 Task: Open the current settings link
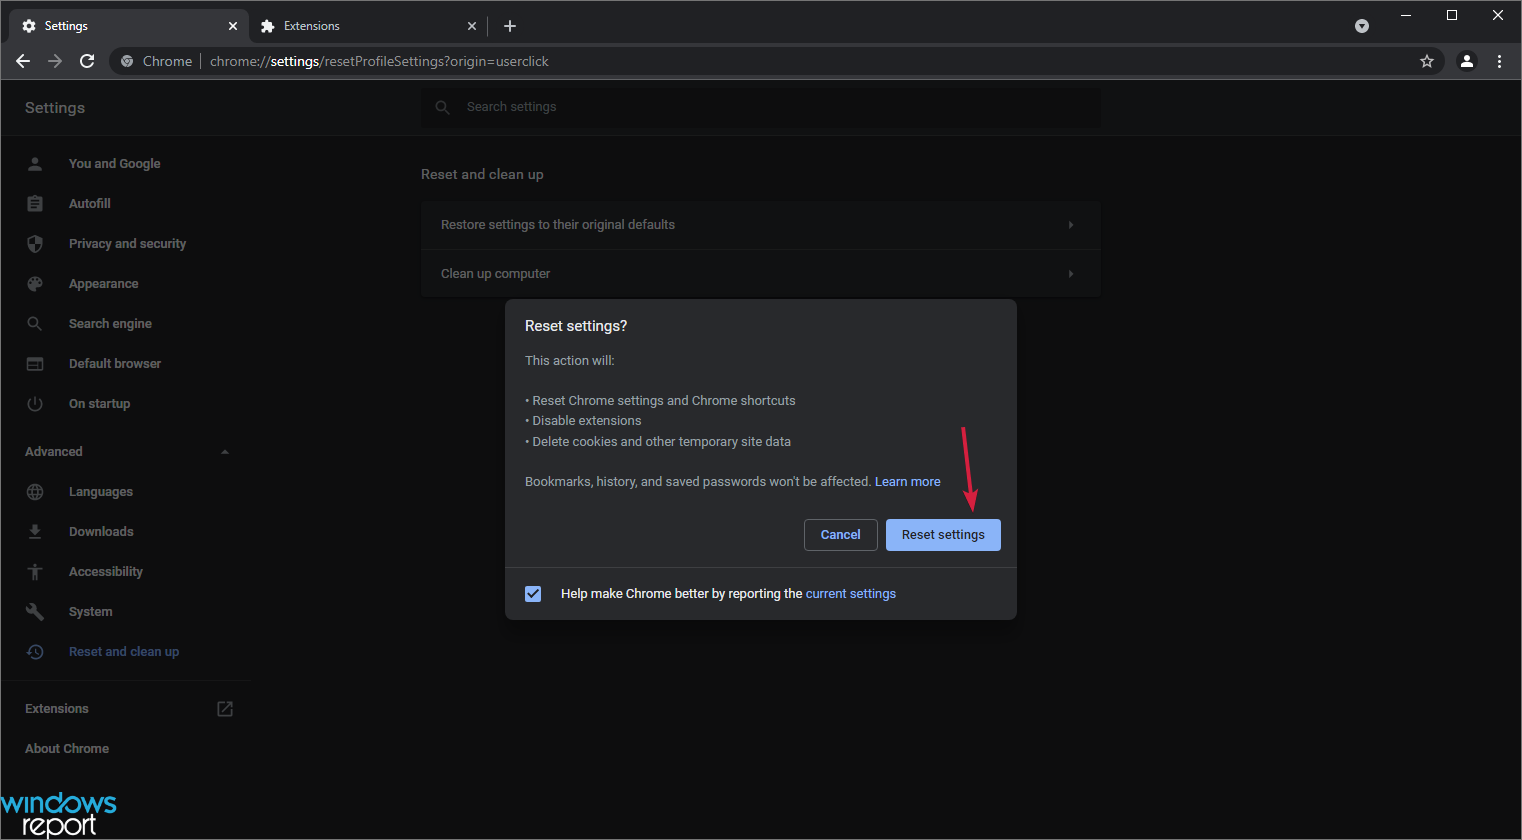(850, 593)
